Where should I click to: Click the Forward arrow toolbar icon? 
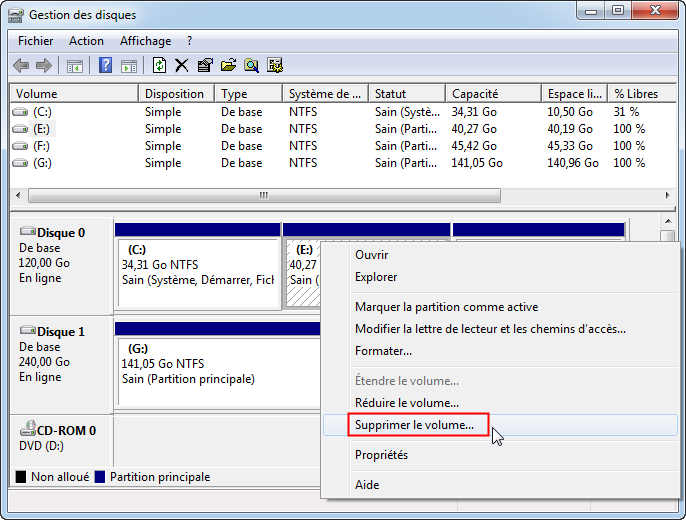click(x=44, y=66)
